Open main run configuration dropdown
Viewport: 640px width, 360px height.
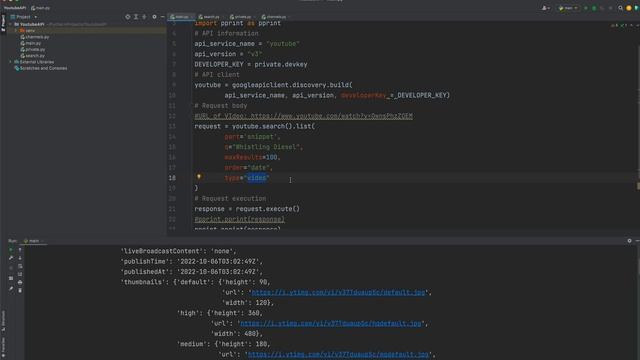point(568,8)
